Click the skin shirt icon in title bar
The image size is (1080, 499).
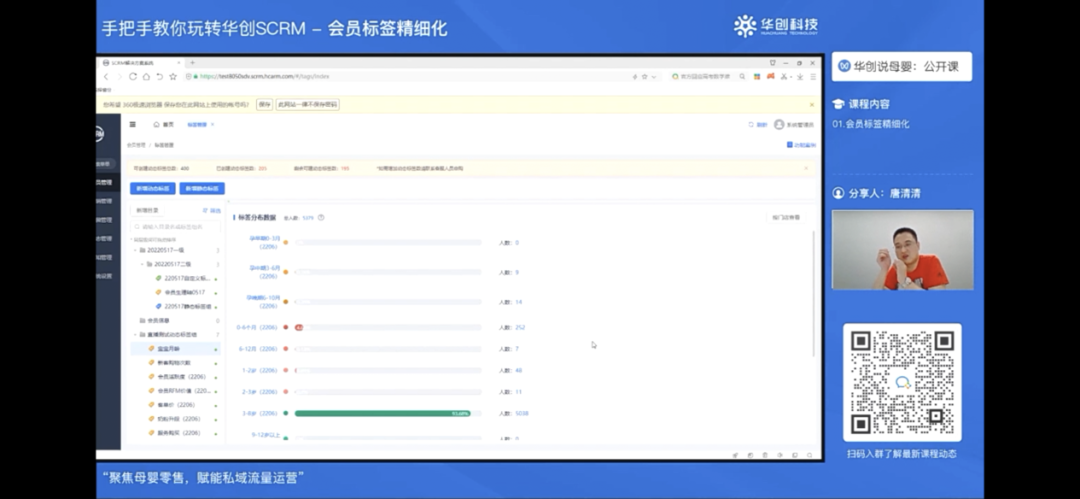[773, 63]
